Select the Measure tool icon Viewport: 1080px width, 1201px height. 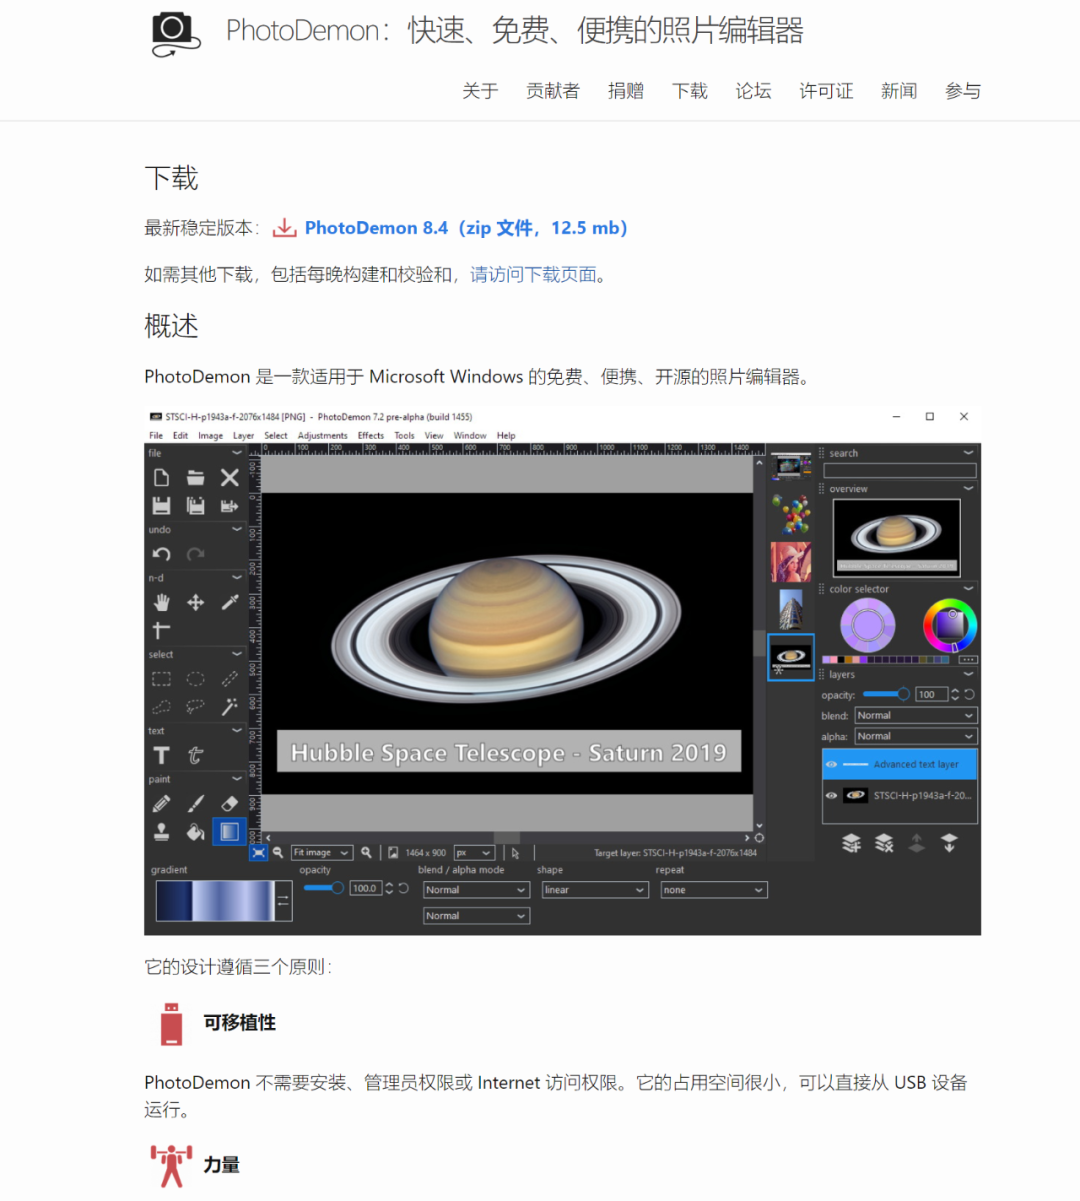[x=161, y=630]
